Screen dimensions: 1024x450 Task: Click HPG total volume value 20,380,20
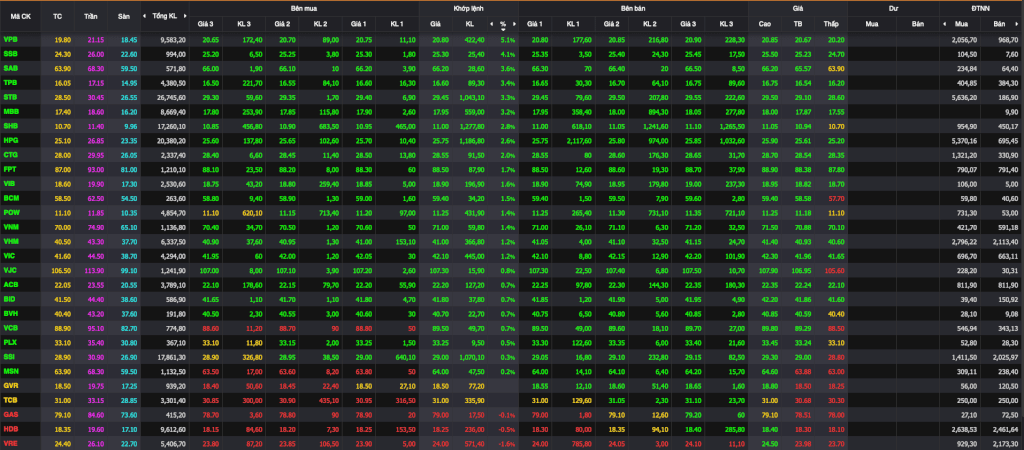[x=172, y=140]
